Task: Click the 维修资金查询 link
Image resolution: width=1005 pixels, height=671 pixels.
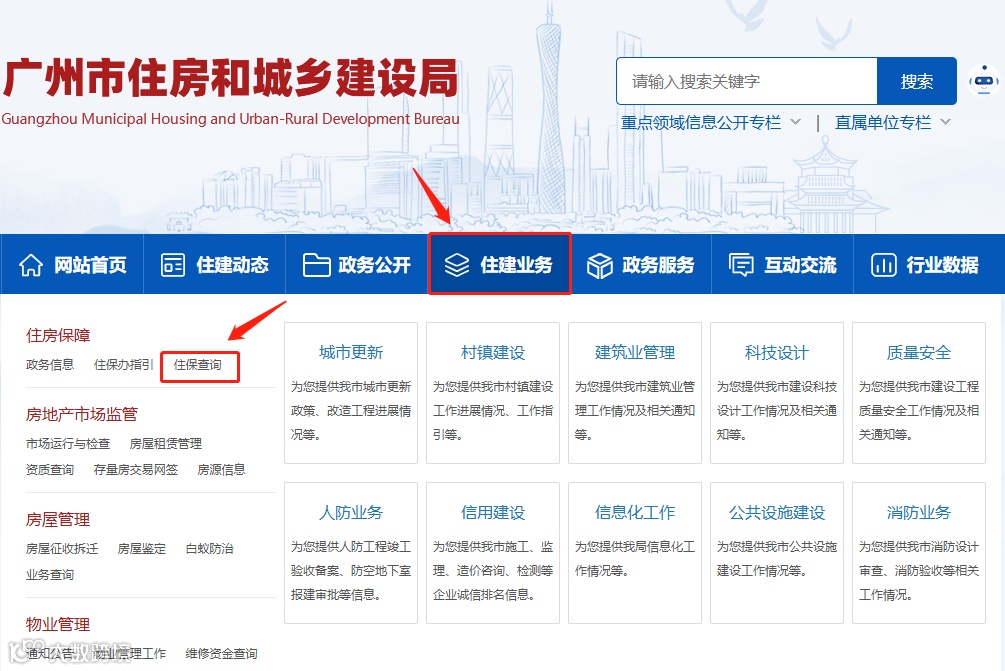Action: [x=221, y=654]
